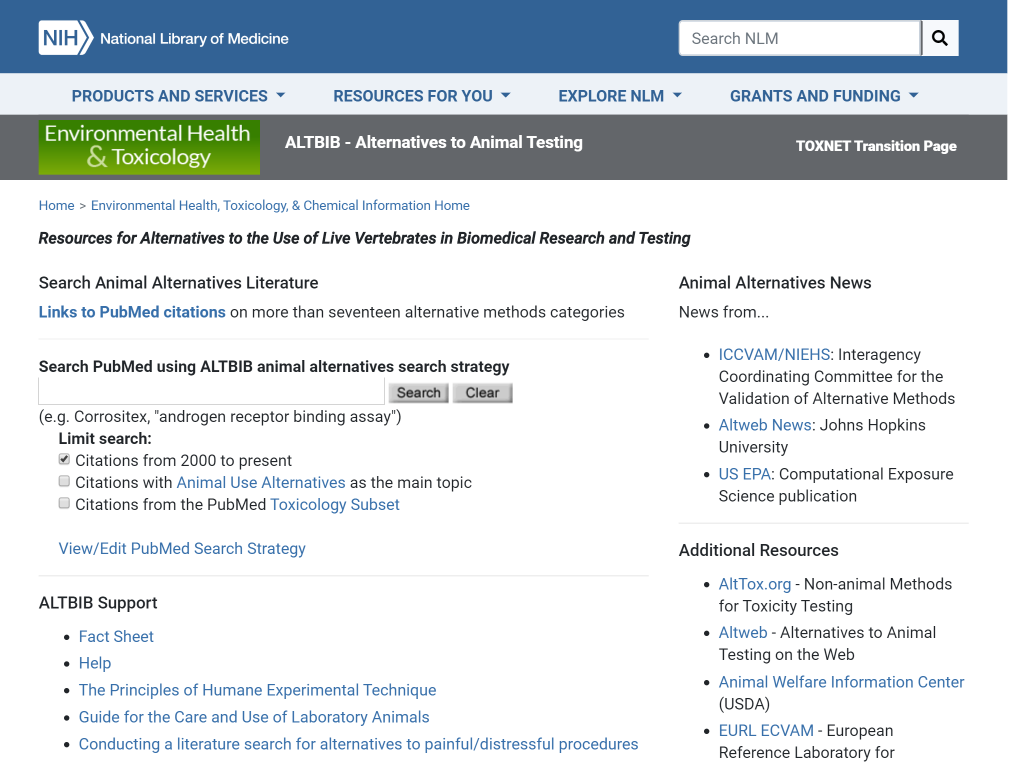Enable Animal Use Alternatives main topic checkbox
The height and width of the screenshot is (768, 1024).
click(64, 481)
